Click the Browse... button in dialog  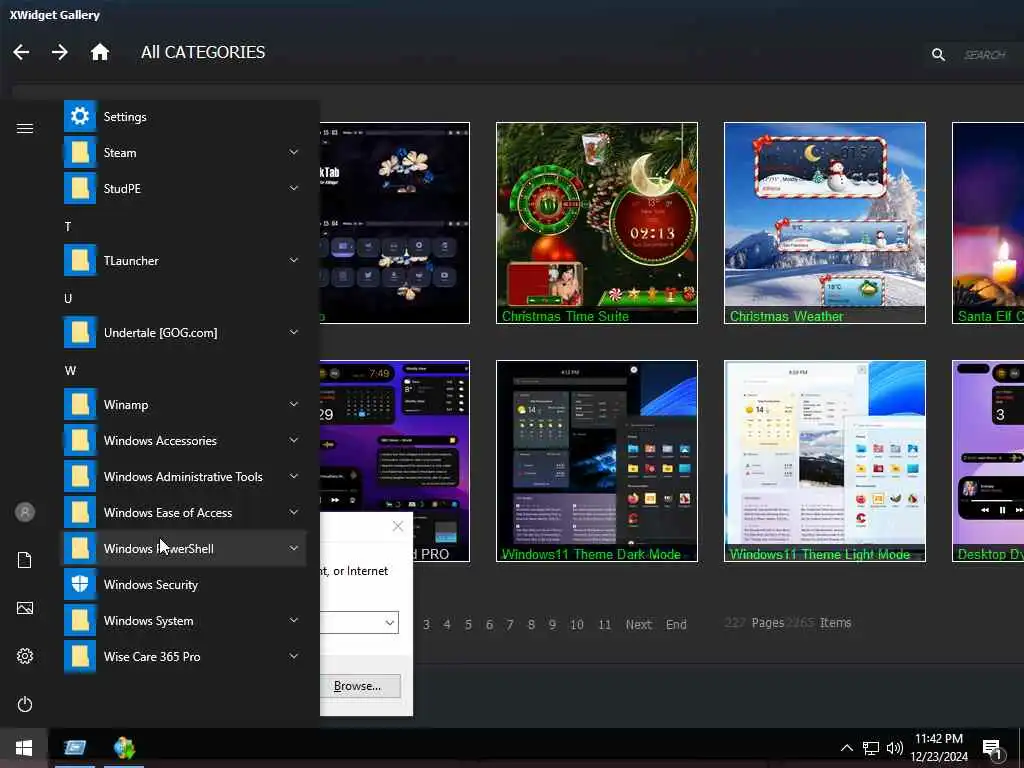pyautogui.click(x=359, y=686)
